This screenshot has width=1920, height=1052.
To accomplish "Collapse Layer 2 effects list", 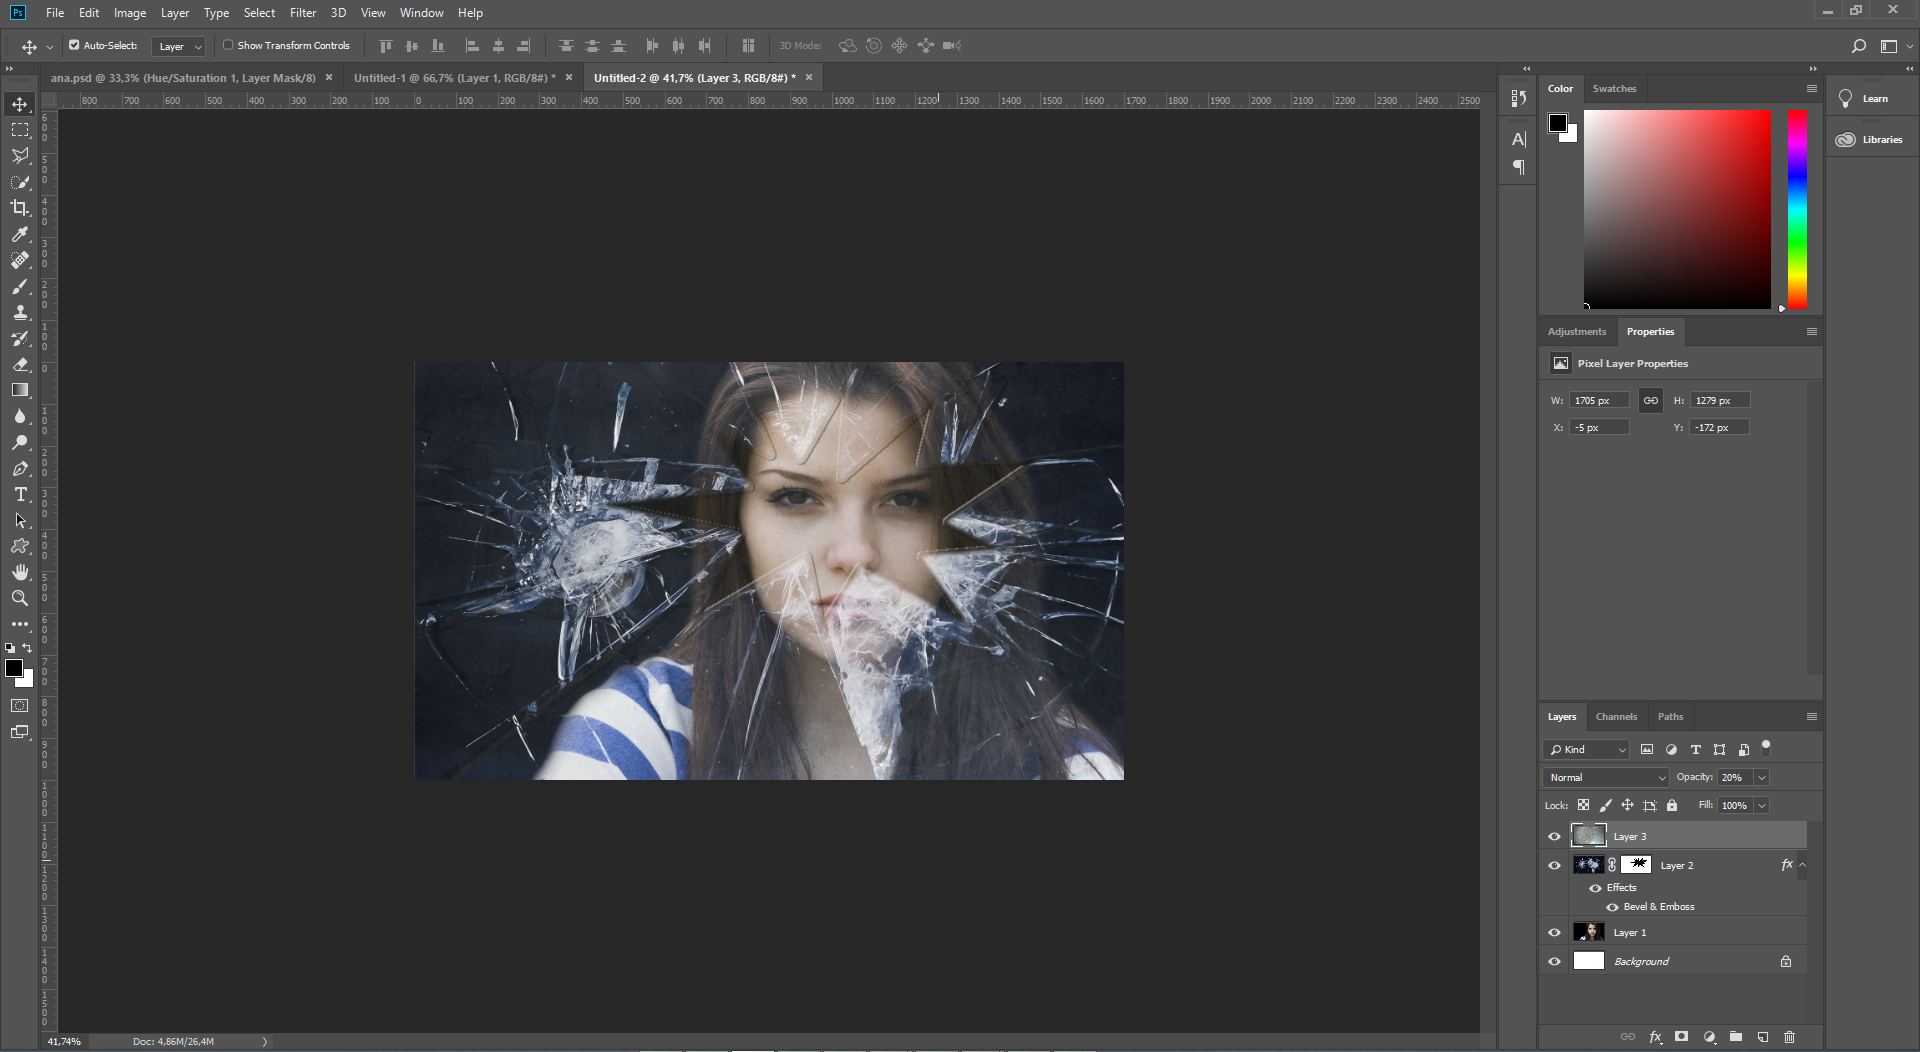I will [x=1802, y=865].
